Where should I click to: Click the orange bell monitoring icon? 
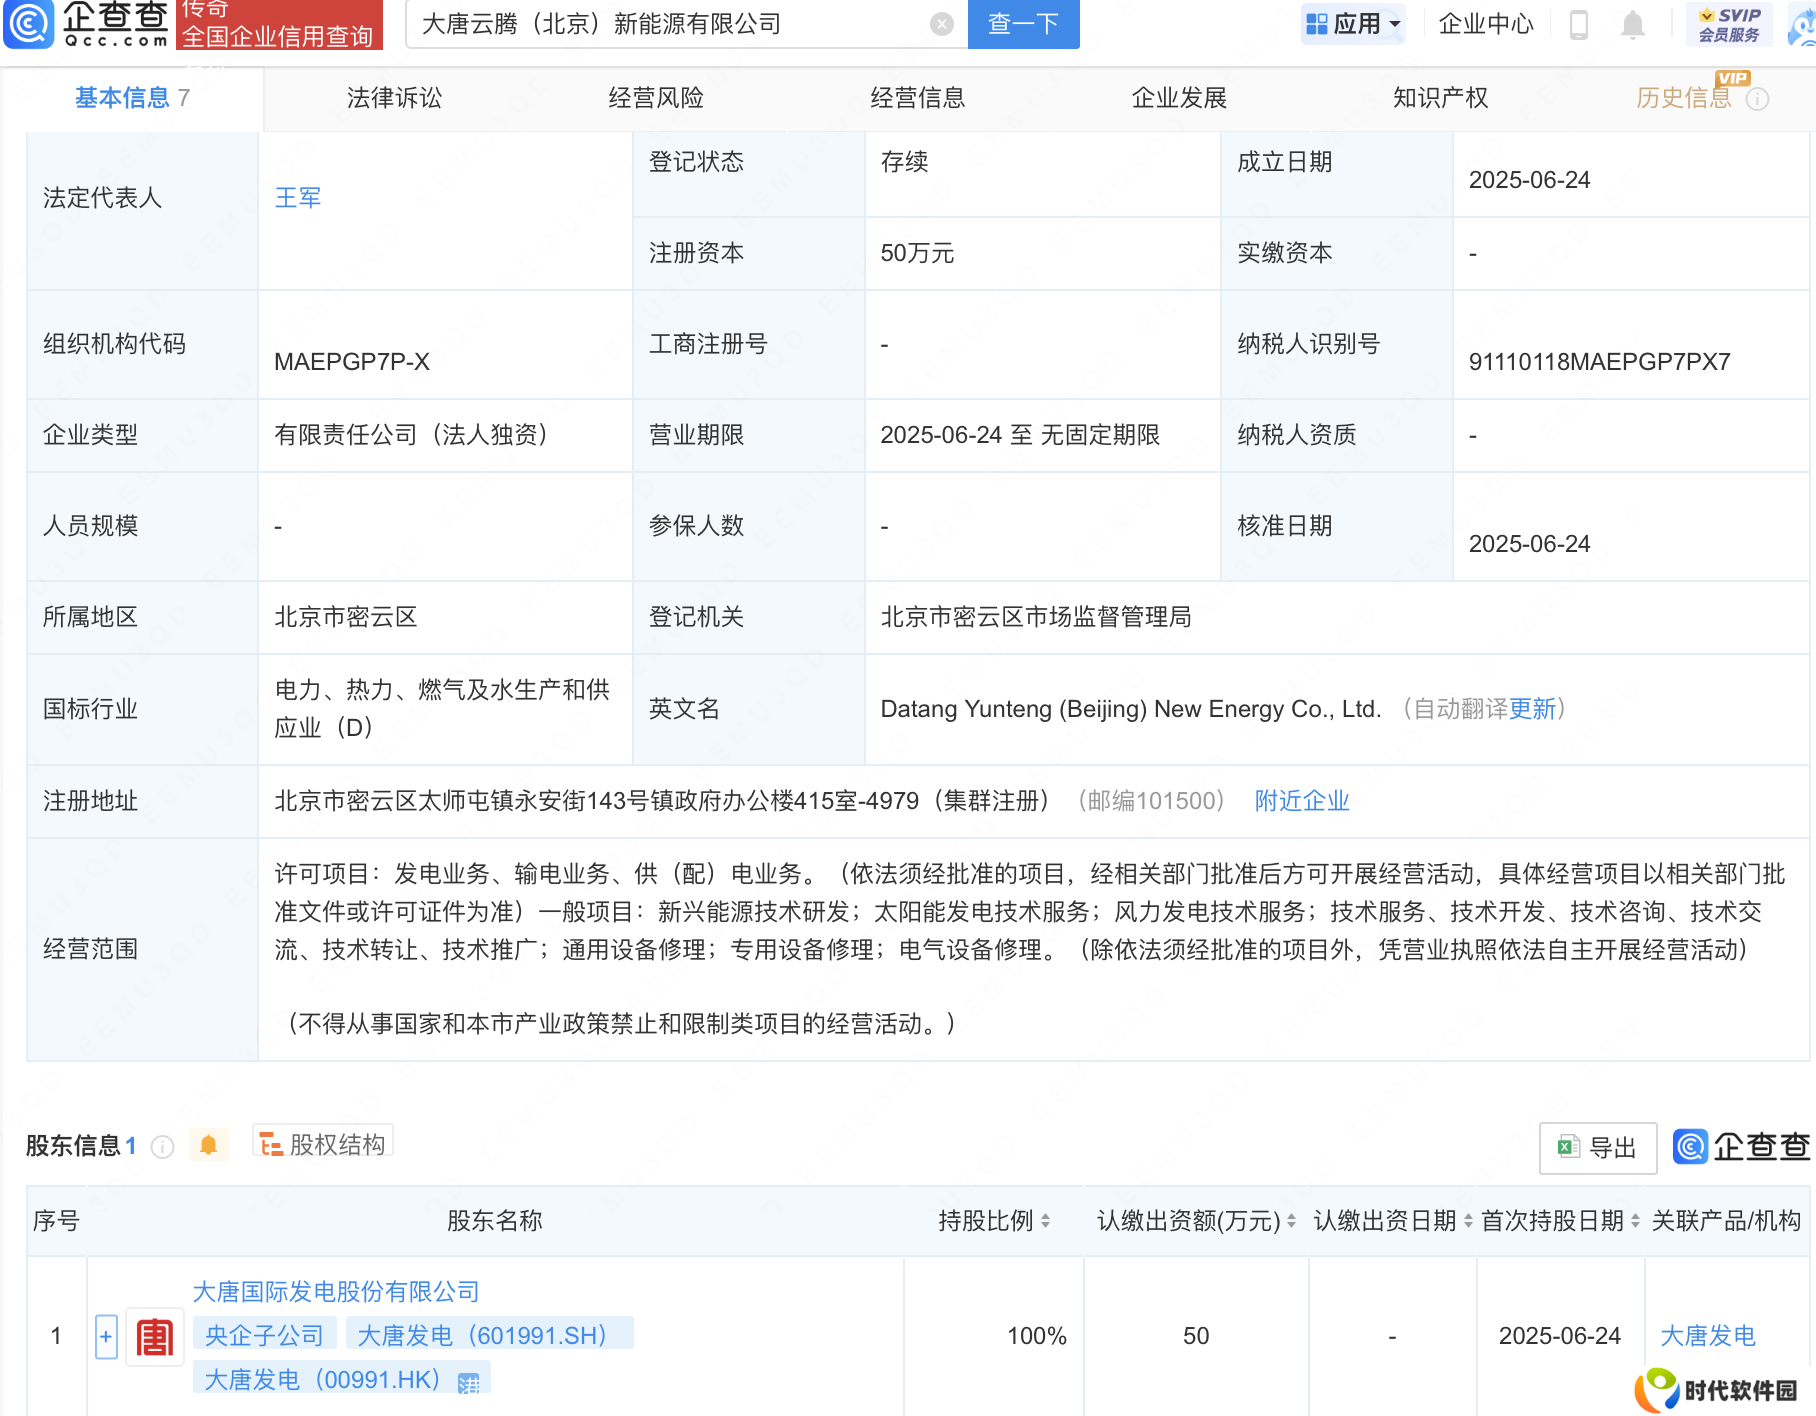[x=208, y=1145]
